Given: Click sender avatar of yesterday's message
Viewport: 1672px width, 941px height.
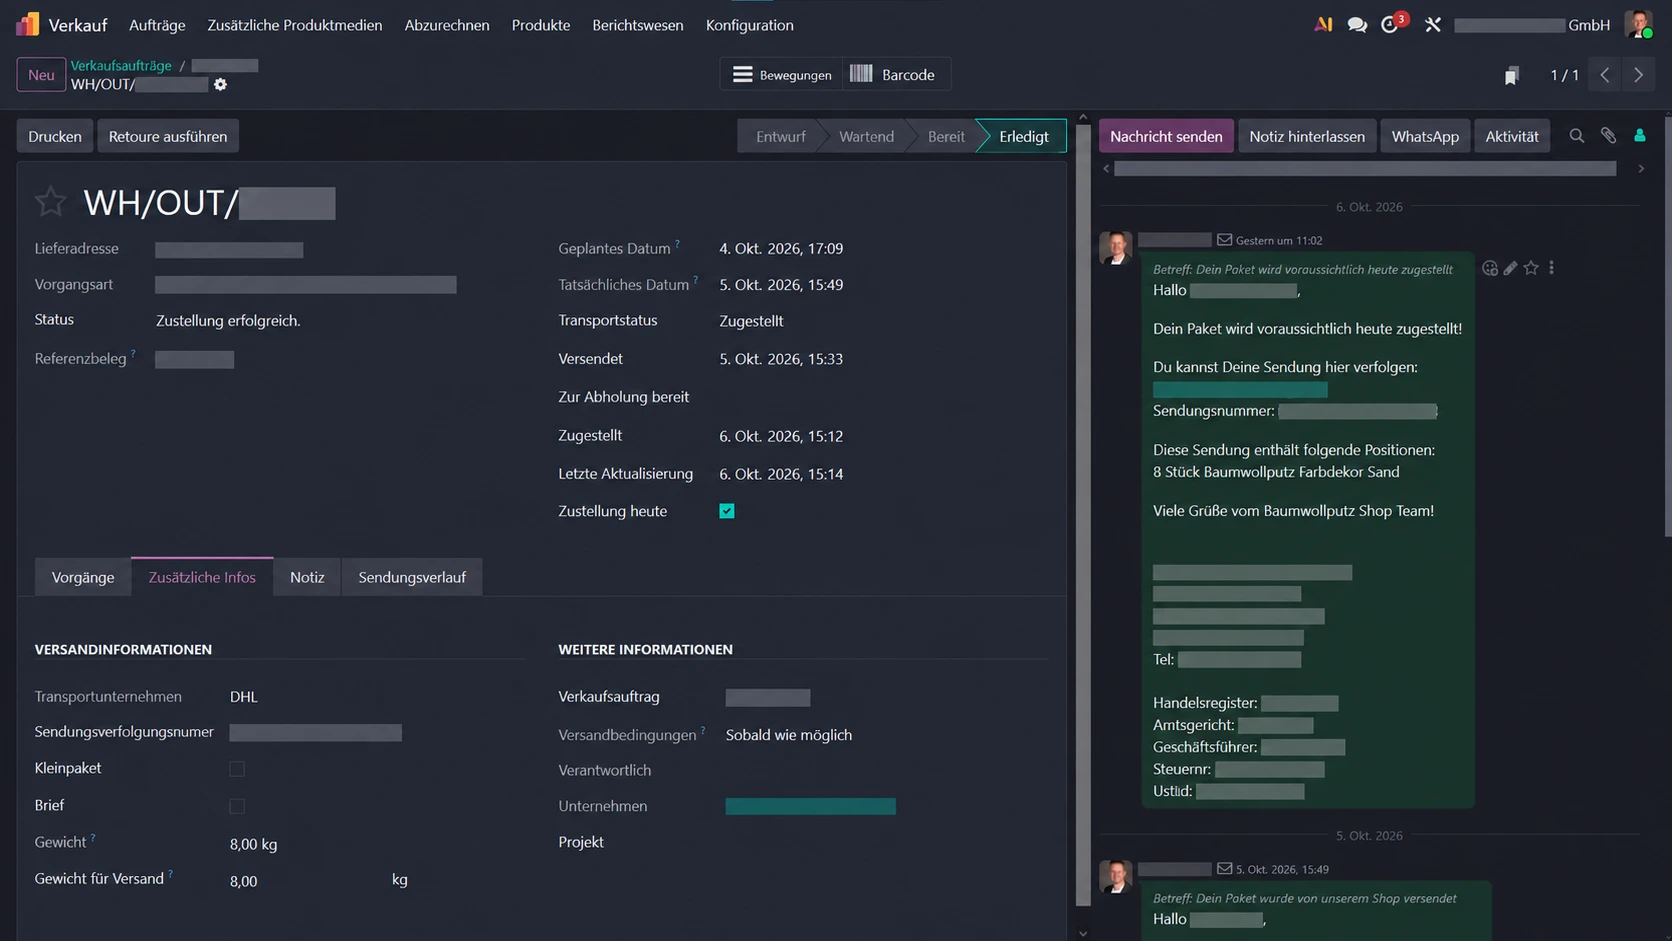Looking at the screenshot, I should coord(1115,247).
